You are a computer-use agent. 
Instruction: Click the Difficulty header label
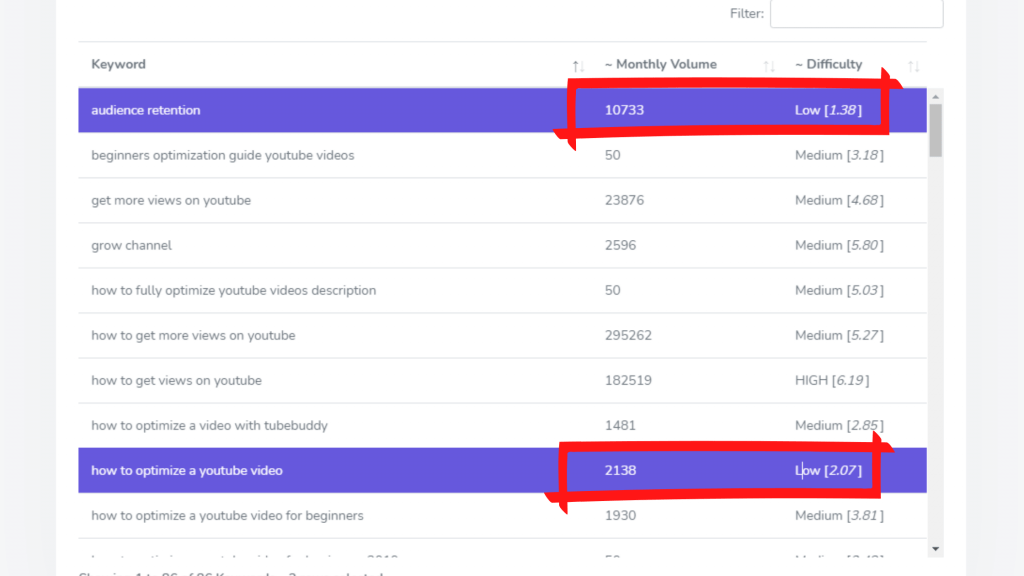pos(828,65)
